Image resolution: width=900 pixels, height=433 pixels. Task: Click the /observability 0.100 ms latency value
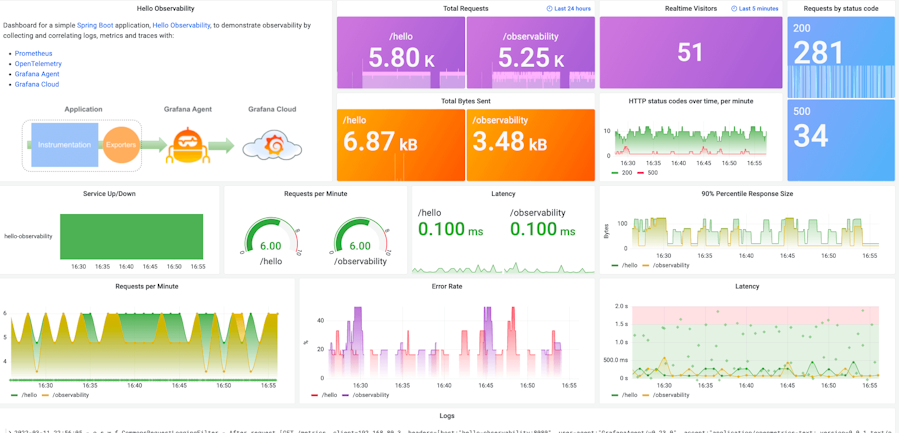[x=542, y=230]
